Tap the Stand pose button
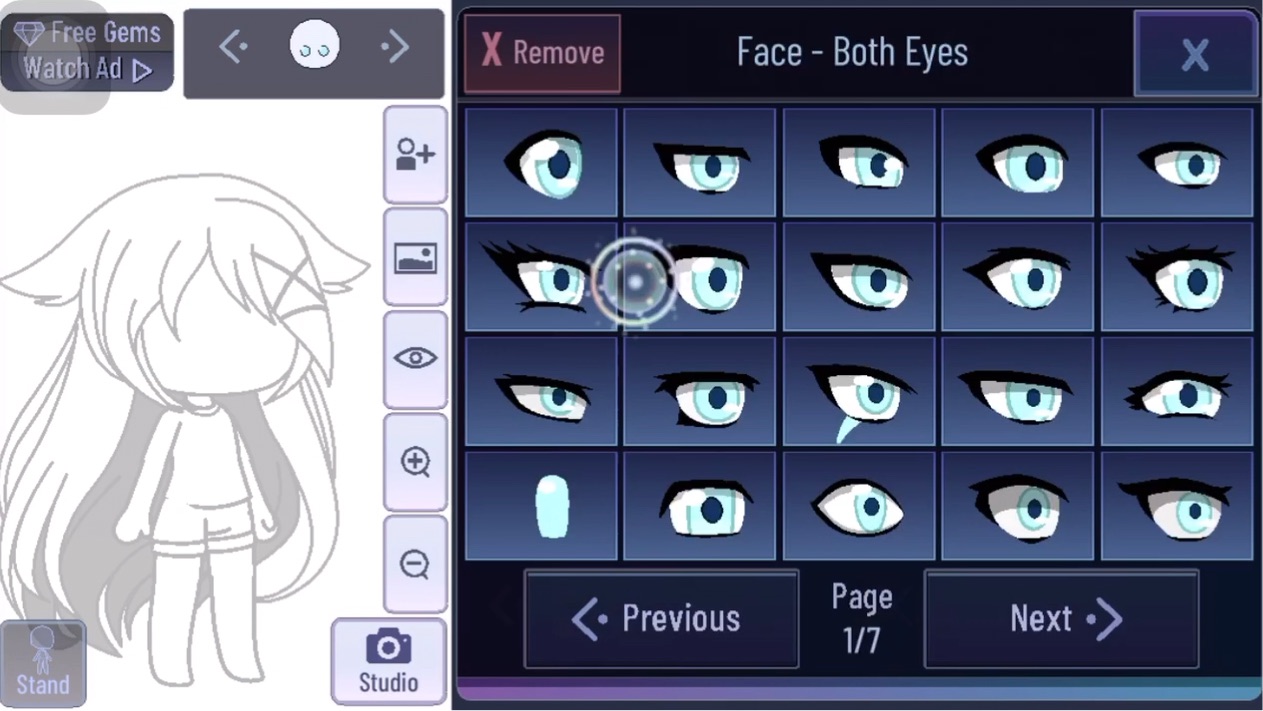1263x711 pixels. point(43,663)
